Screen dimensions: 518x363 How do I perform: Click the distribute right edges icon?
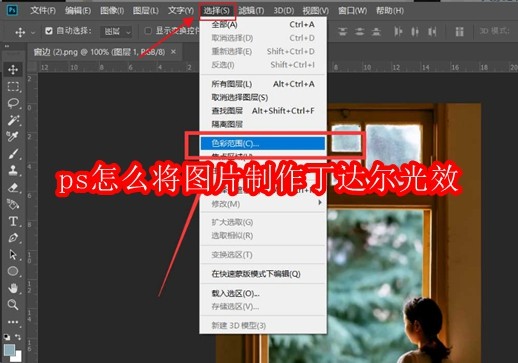432,32
